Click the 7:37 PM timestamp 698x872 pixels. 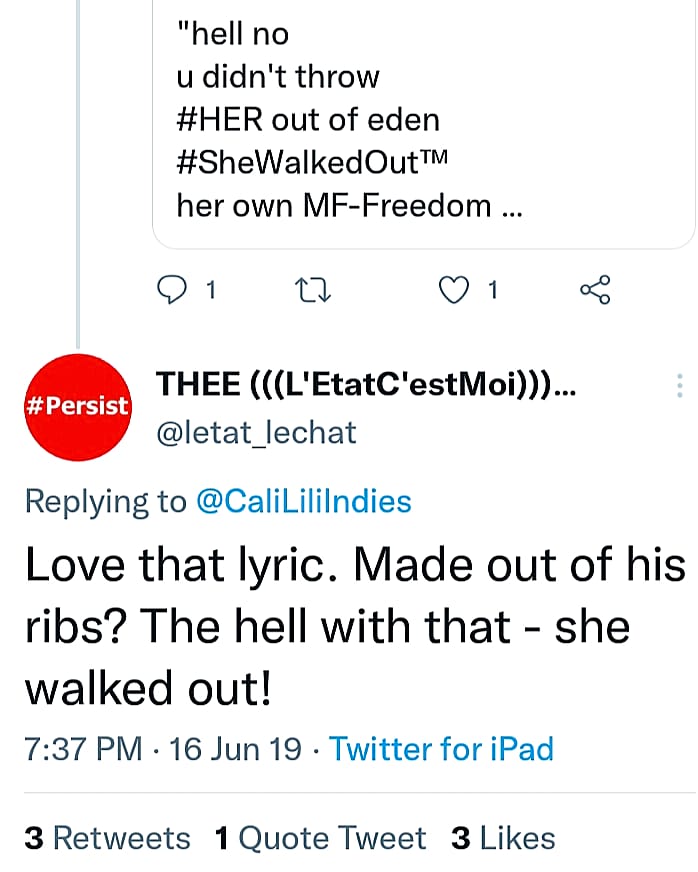pyautogui.click(x=82, y=748)
